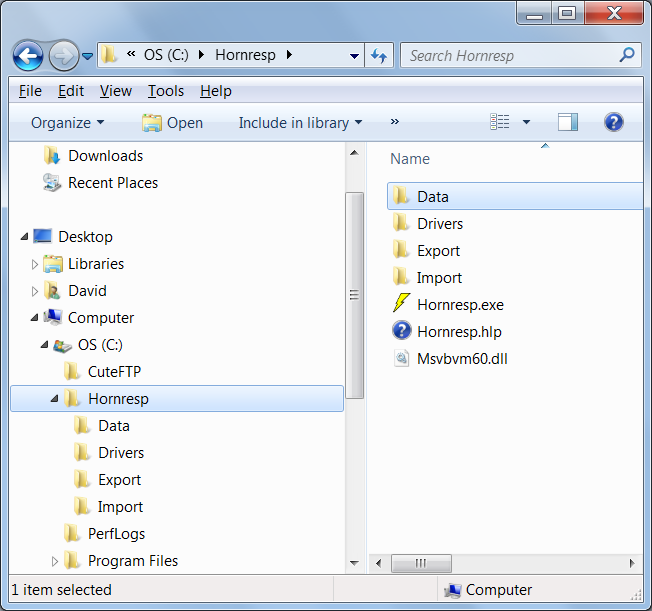Open the View menu
Screen dimensions: 652x611
pyautogui.click(x=116, y=91)
